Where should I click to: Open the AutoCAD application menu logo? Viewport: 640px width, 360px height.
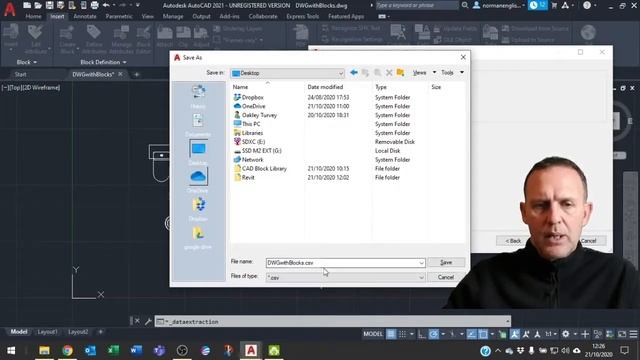click(x=9, y=8)
